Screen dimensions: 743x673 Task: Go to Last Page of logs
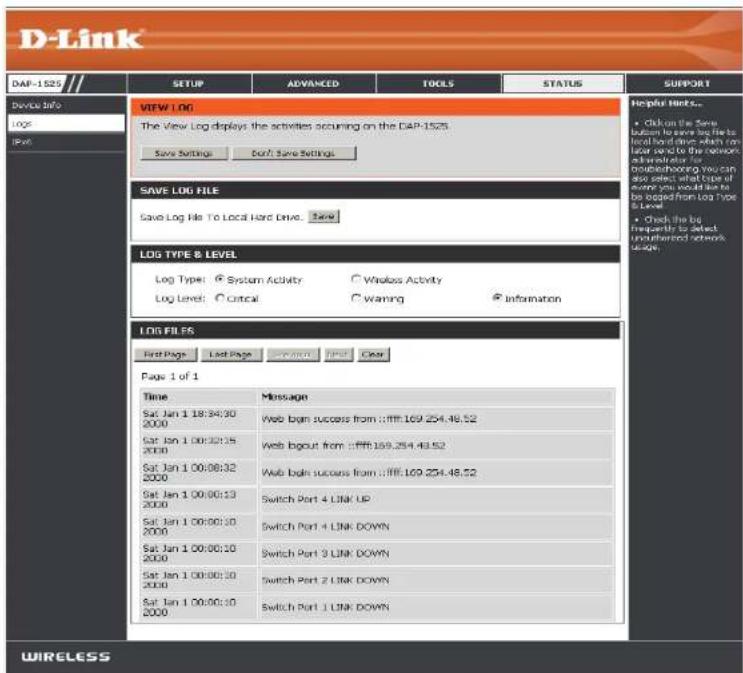(x=231, y=355)
